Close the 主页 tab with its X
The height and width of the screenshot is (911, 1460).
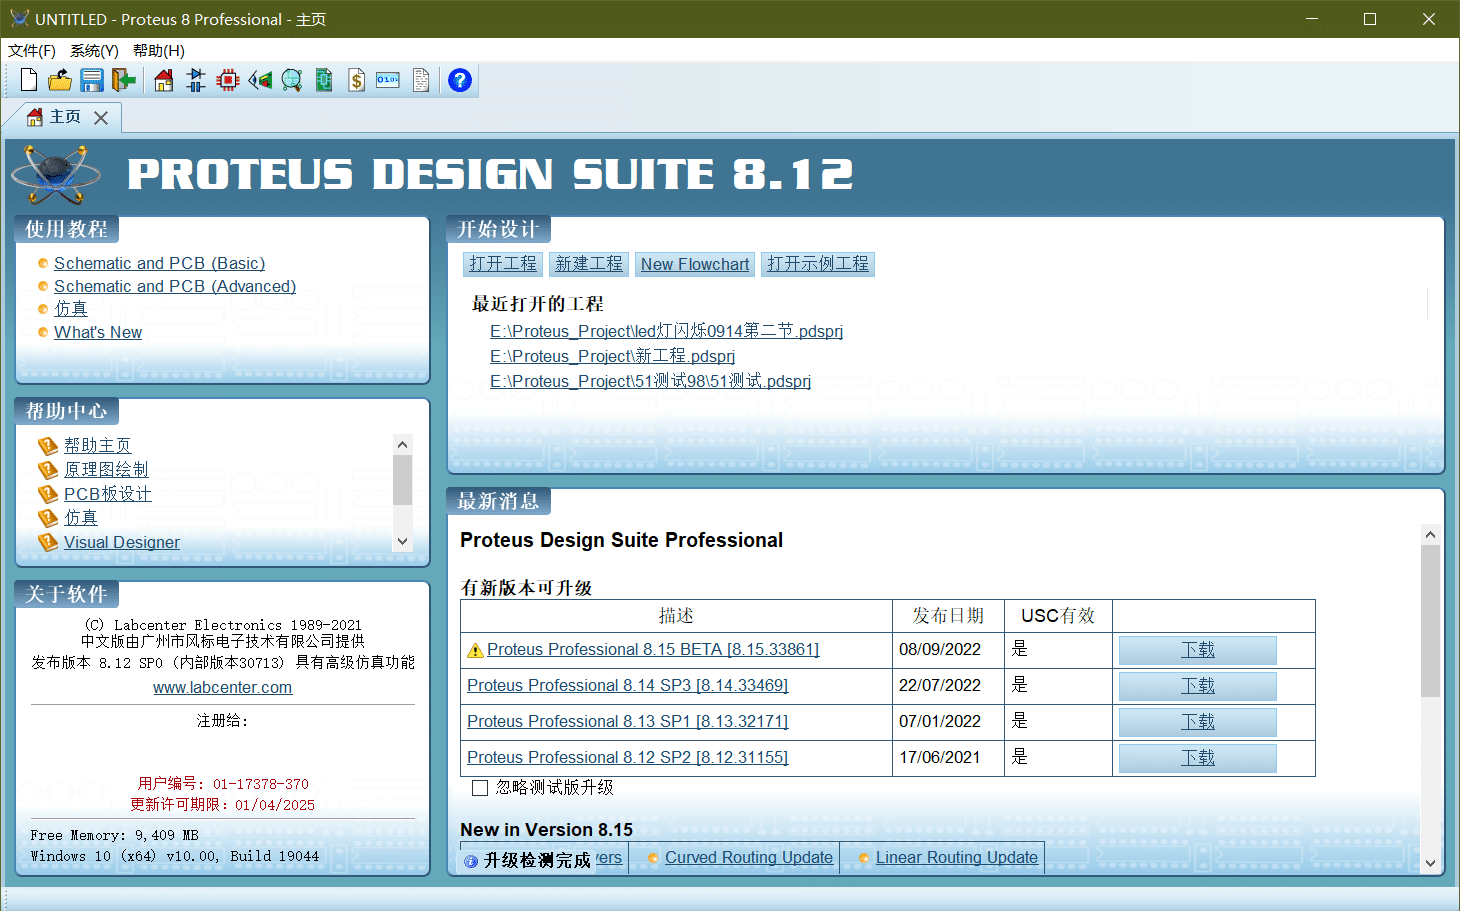tap(101, 118)
